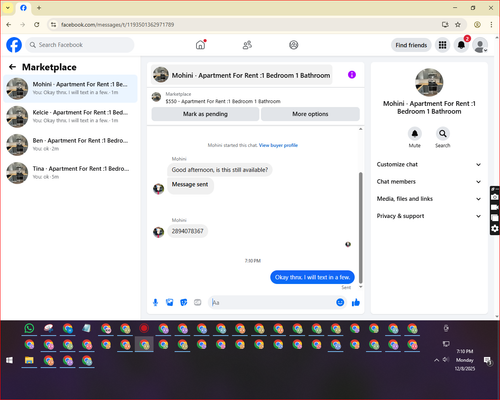Reload the page with browser refresh icon
The width and height of the screenshot is (500, 400).
point(37,24)
